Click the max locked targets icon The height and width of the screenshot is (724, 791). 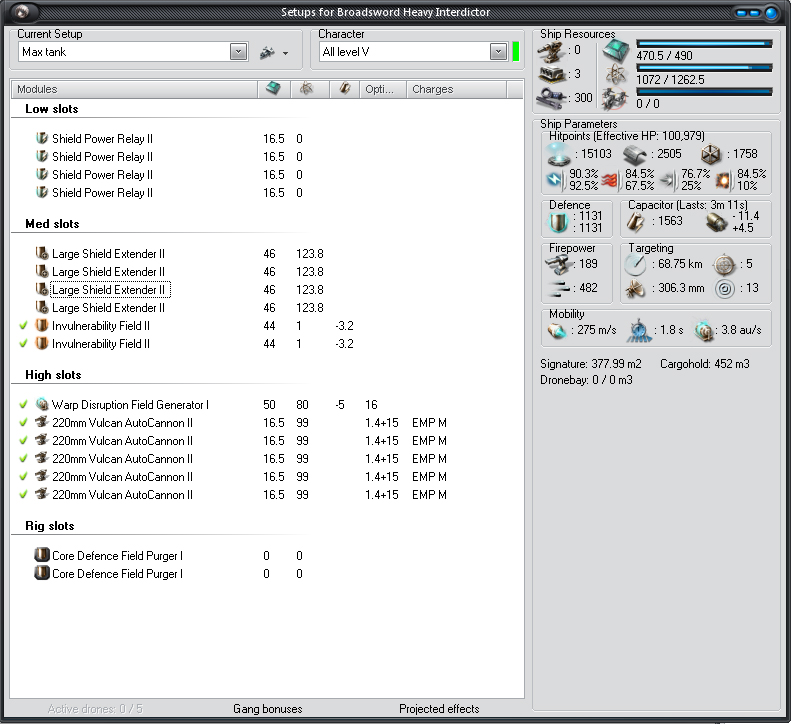724,264
